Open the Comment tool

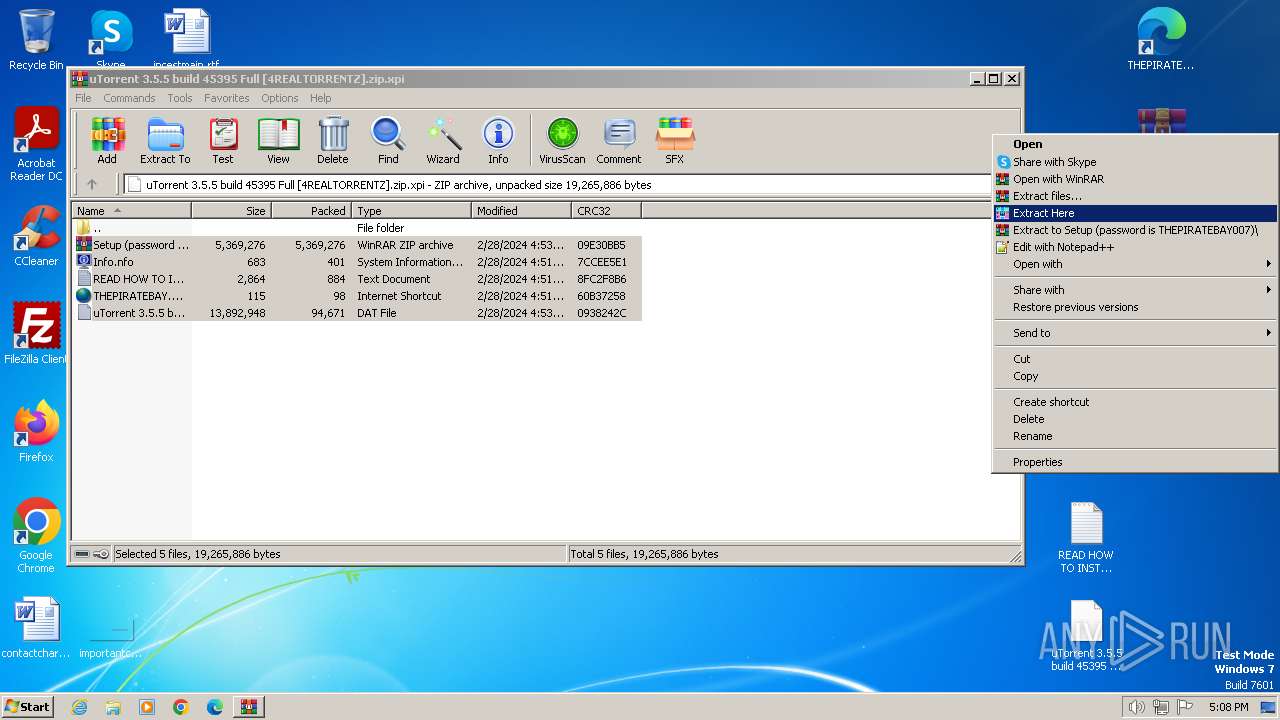tap(619, 140)
